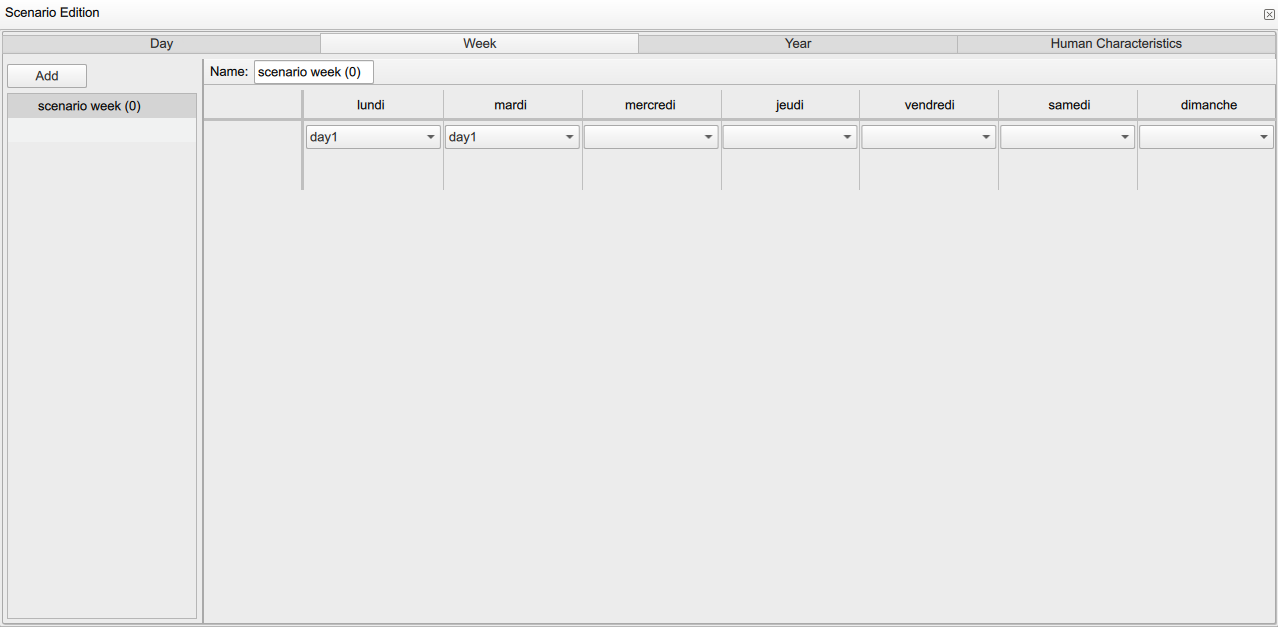Click the Add button to create scenario
Screen dimensions: 1278x627
tap(46, 75)
